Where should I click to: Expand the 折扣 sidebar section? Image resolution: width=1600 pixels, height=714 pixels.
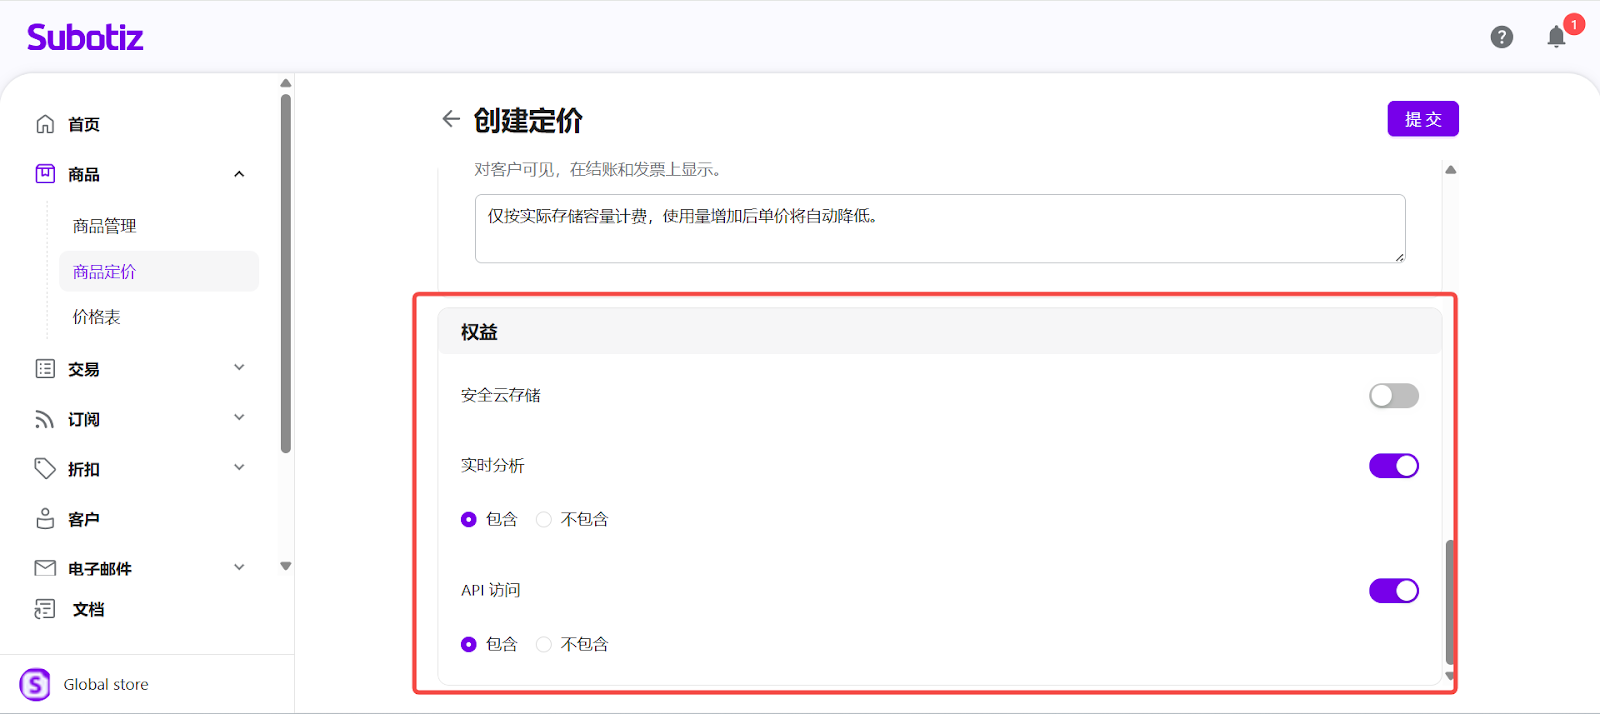[239, 468]
